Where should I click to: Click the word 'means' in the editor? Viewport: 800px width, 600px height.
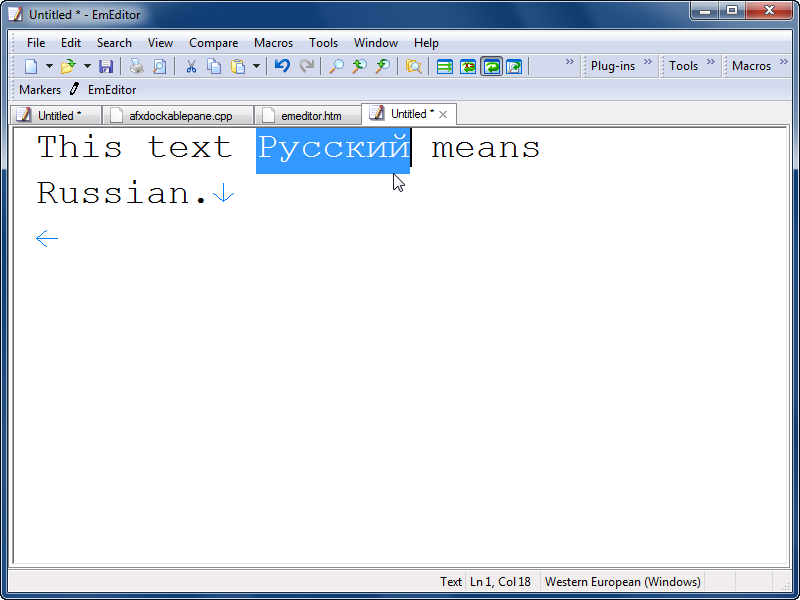point(486,148)
